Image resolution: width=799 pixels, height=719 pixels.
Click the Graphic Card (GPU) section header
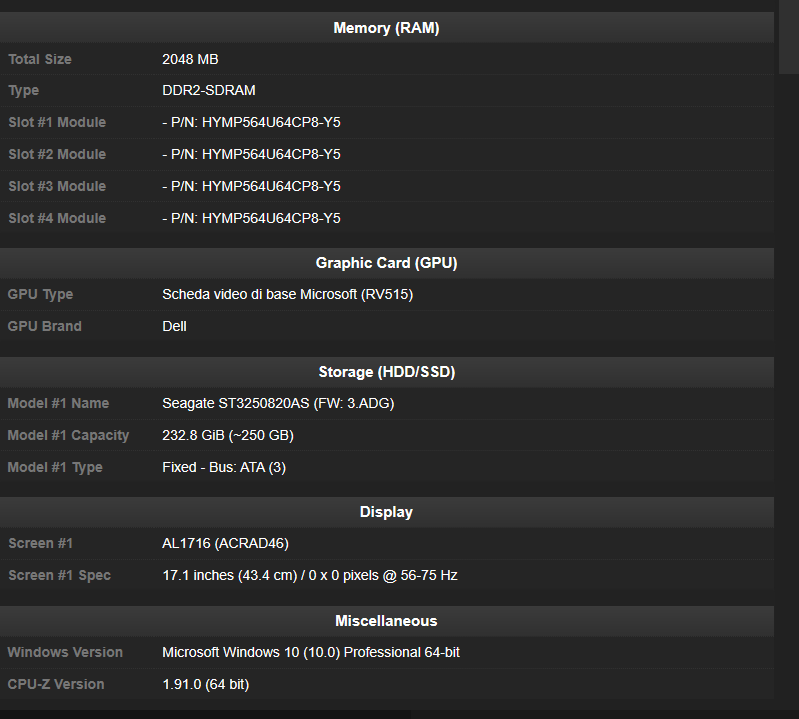coord(386,263)
